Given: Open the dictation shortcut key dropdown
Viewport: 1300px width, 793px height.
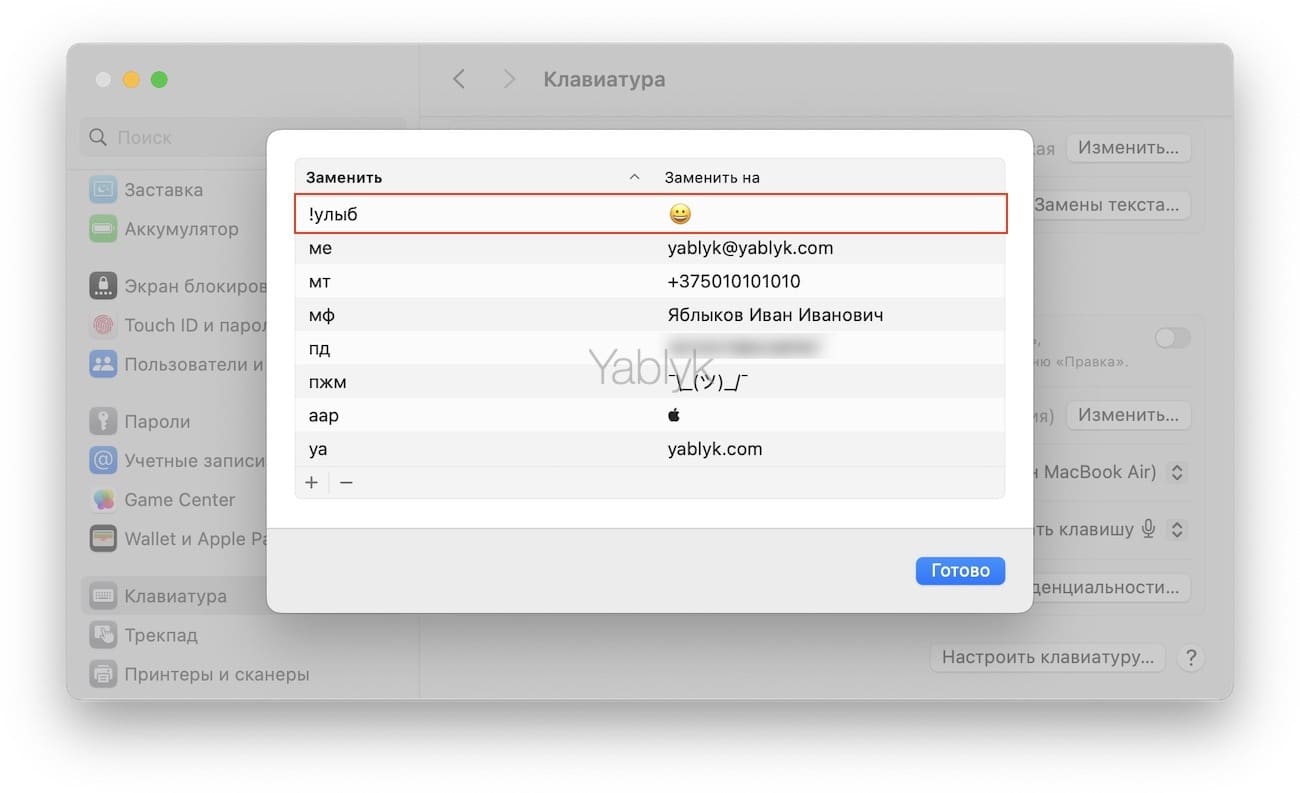Looking at the screenshot, I should (1177, 529).
